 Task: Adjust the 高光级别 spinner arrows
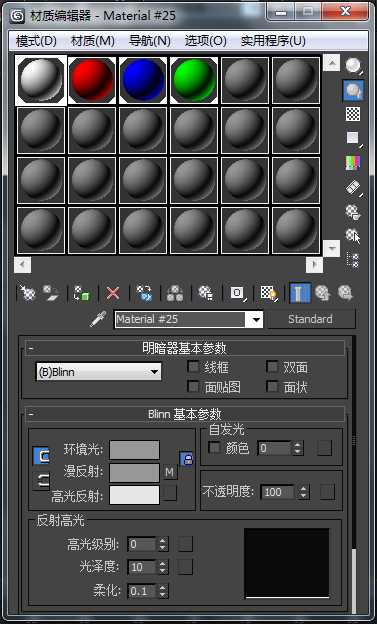point(162,544)
